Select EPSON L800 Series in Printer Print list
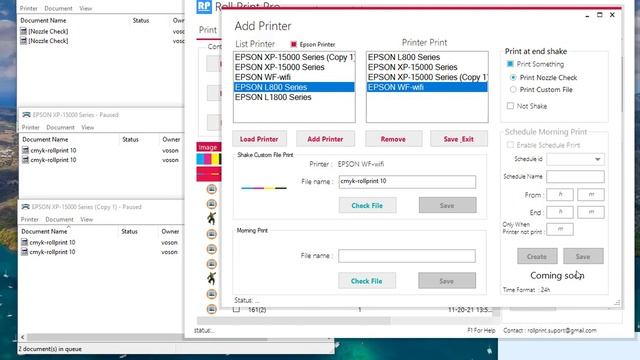This screenshot has height=360, width=640. click(427, 57)
